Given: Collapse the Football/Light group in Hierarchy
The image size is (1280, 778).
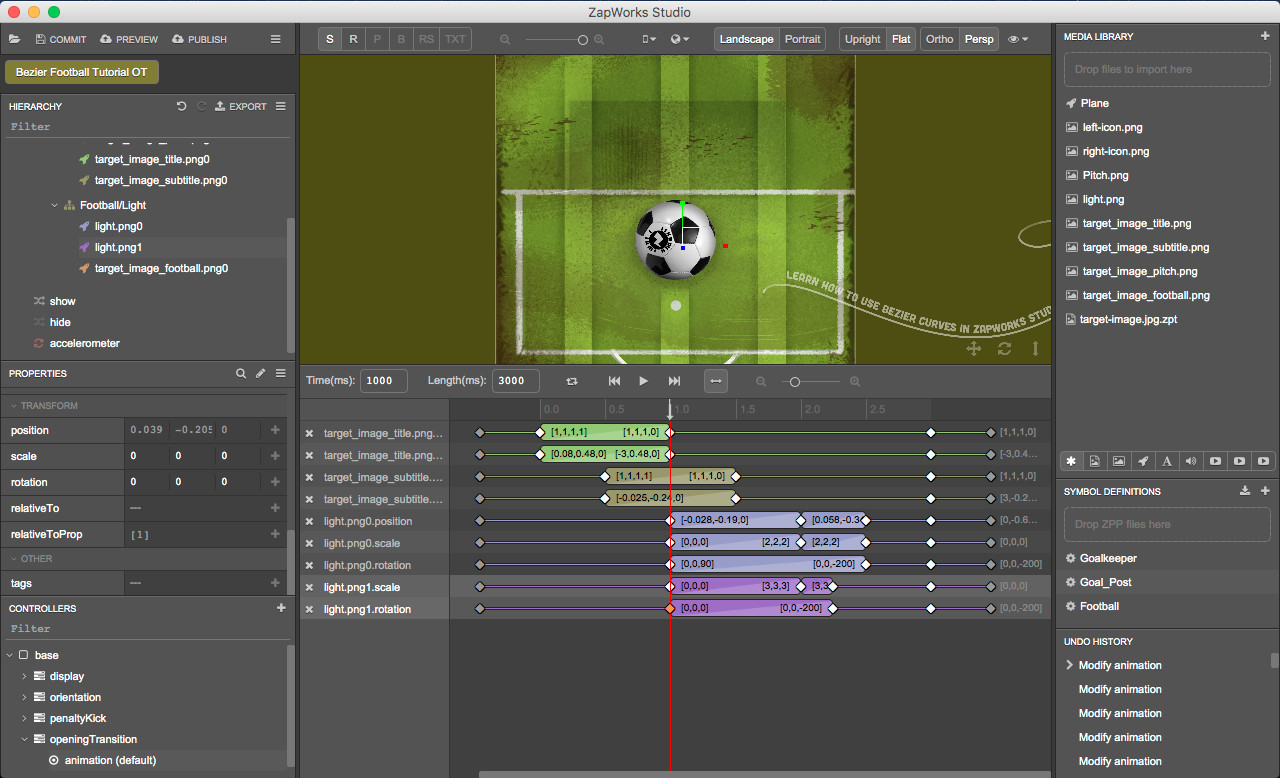Looking at the screenshot, I should 54,205.
